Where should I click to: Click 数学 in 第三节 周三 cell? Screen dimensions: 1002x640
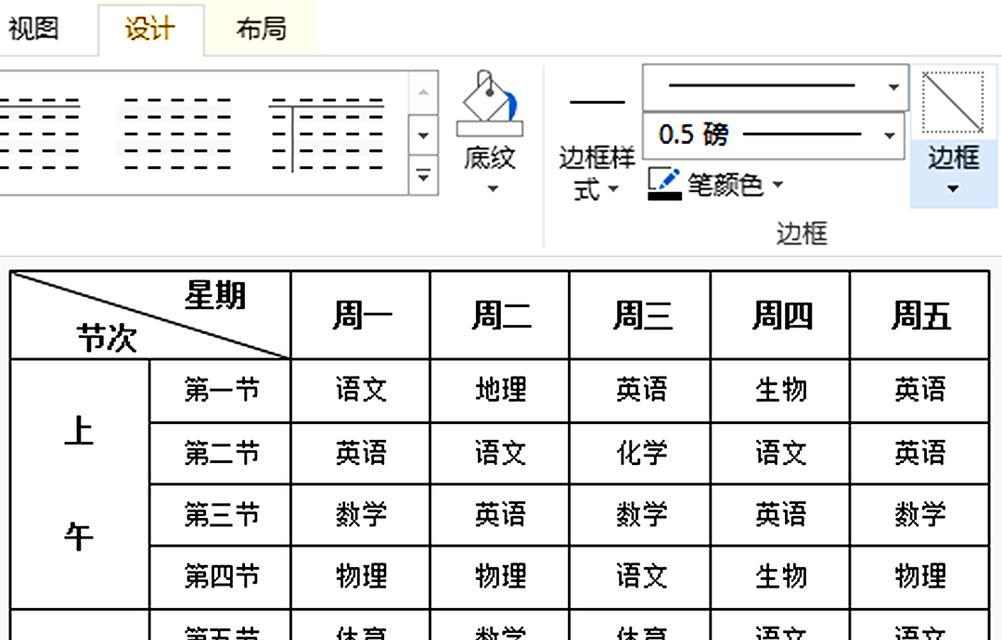(x=642, y=515)
